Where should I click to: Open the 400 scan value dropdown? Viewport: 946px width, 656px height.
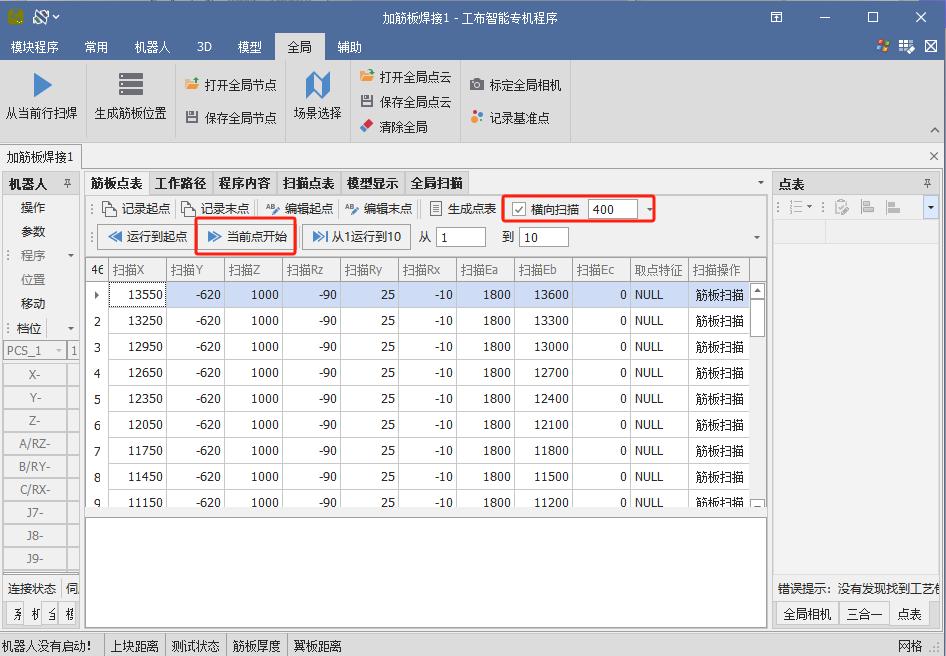click(x=650, y=209)
